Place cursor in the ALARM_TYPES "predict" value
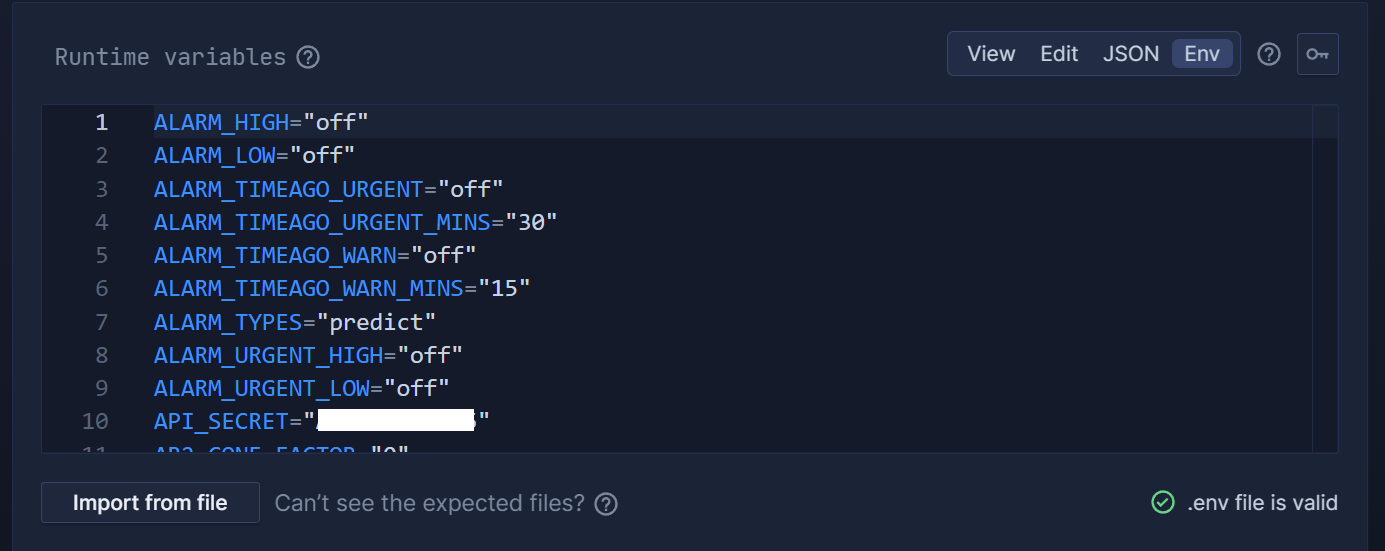The width and height of the screenshot is (1385, 551). pyautogui.click(x=383, y=322)
